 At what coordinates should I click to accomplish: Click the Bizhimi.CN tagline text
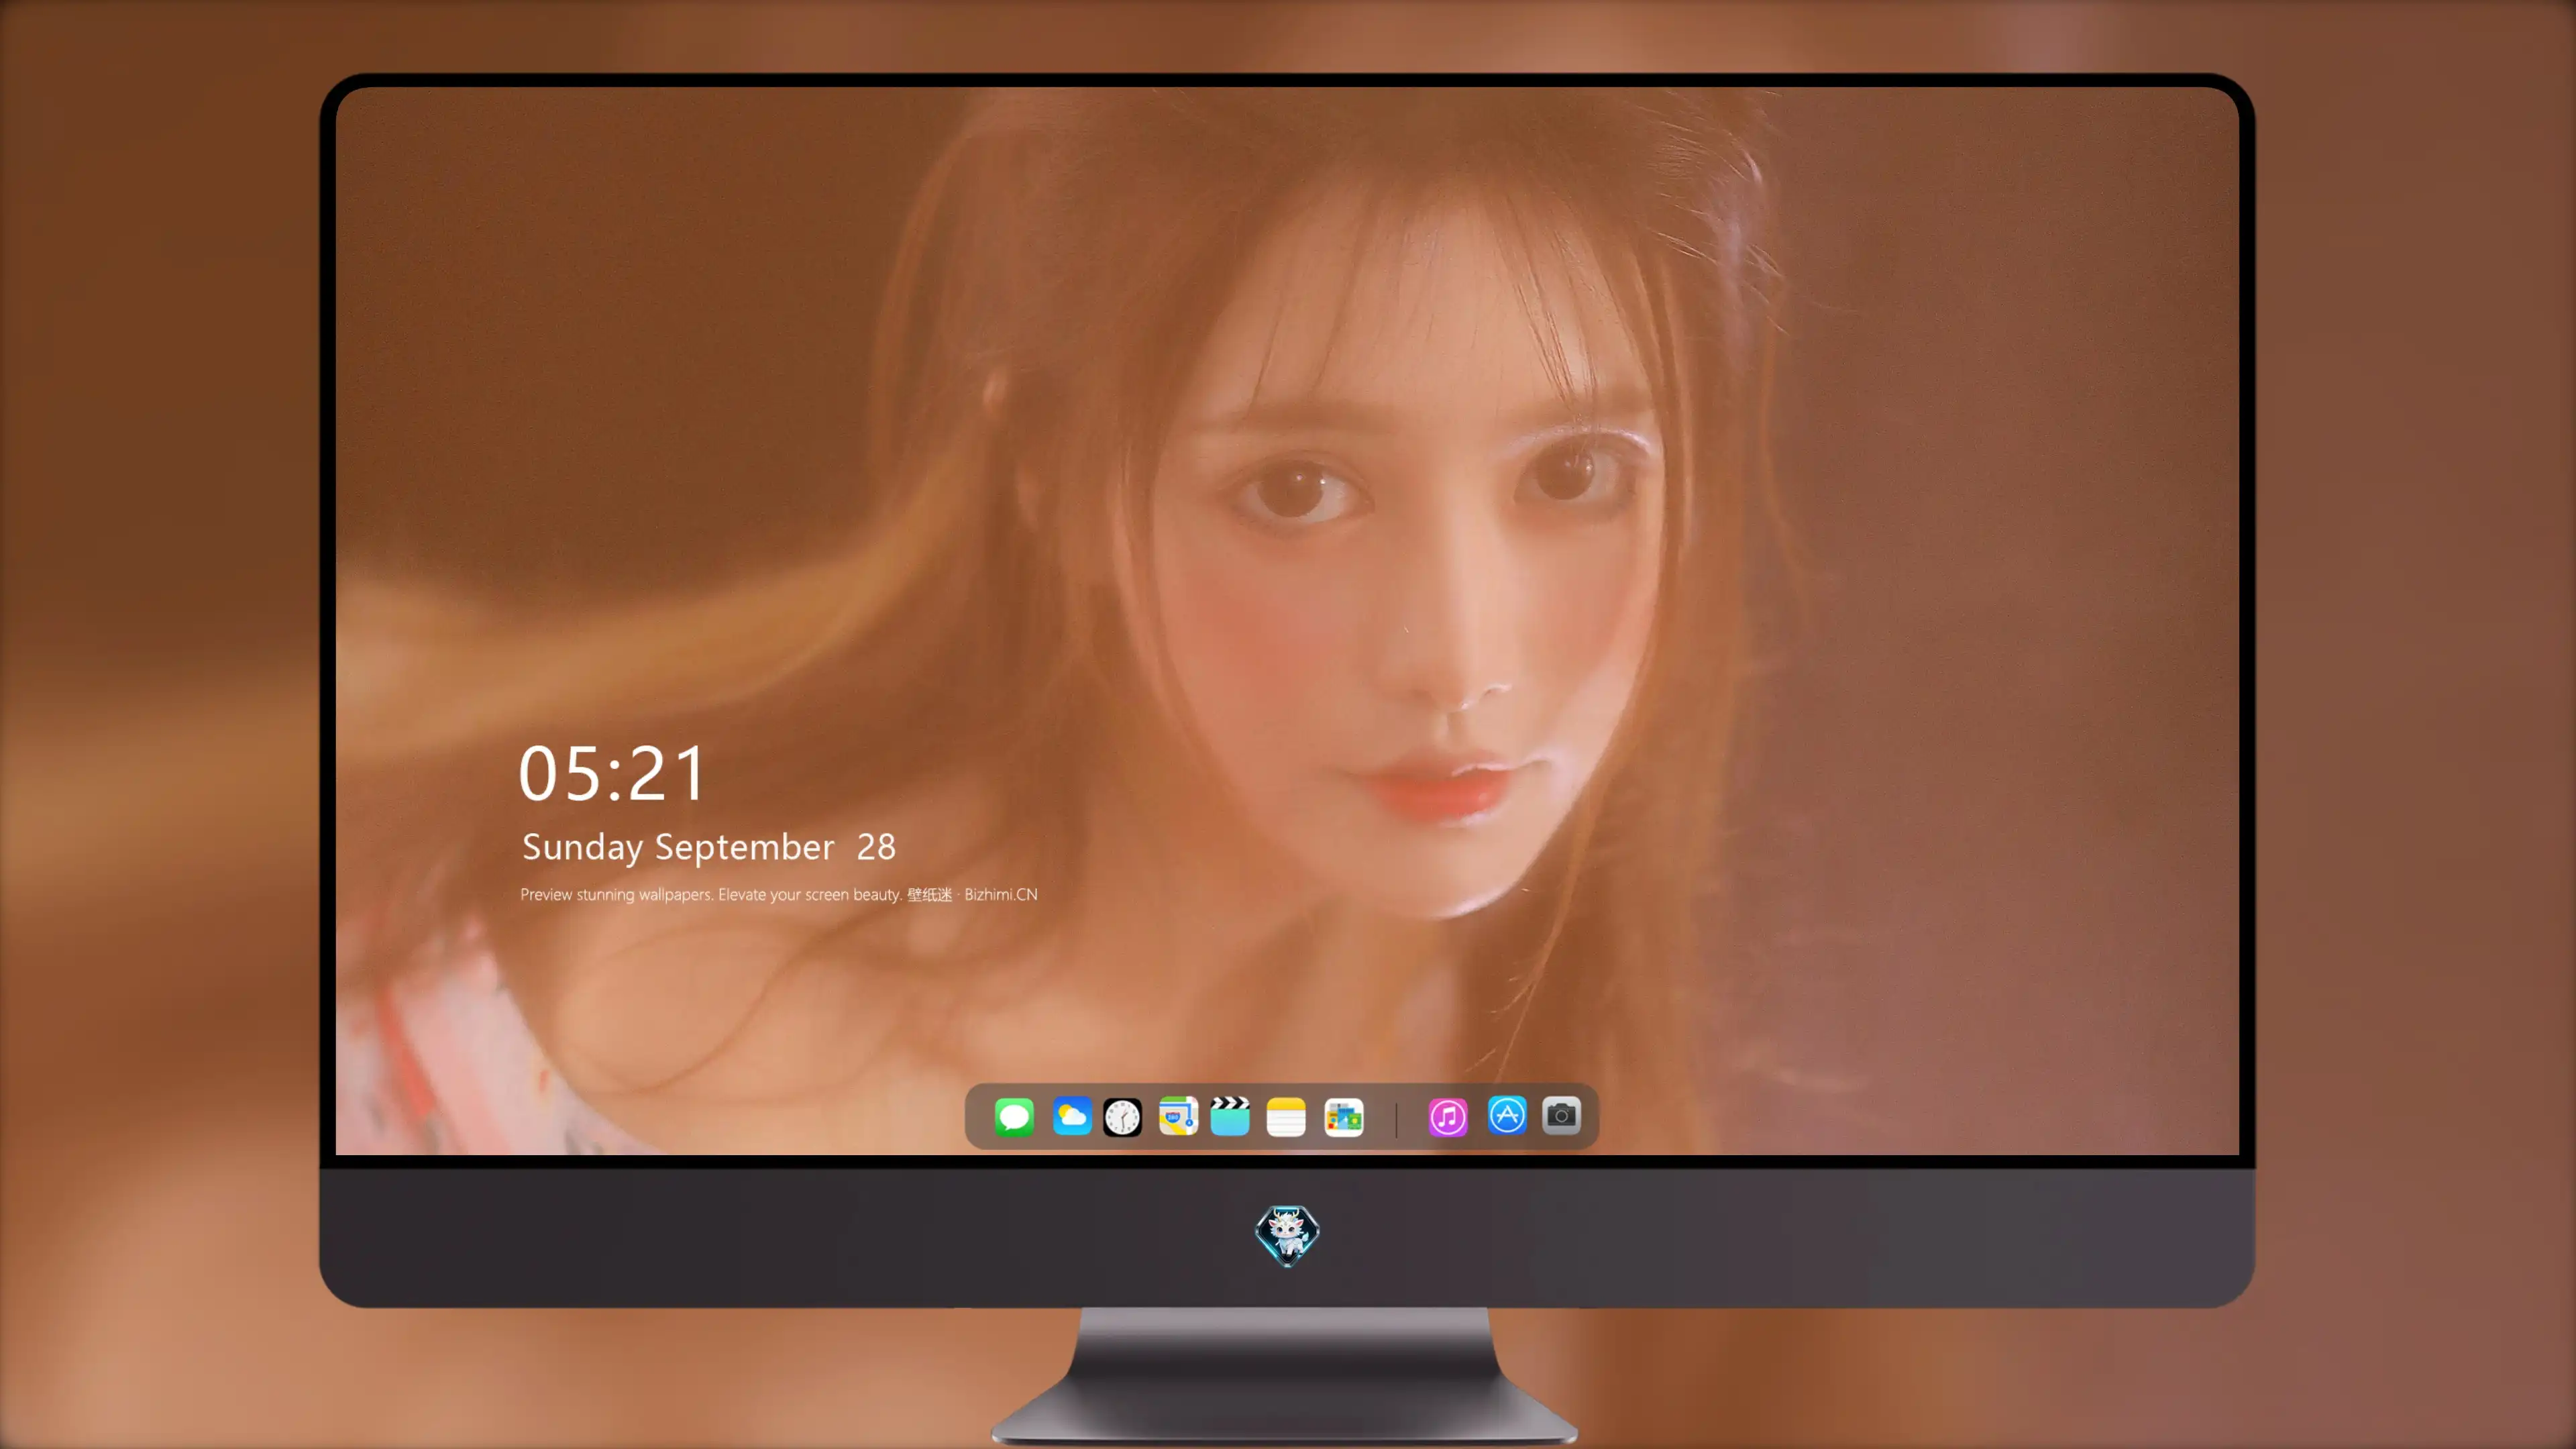779,894
